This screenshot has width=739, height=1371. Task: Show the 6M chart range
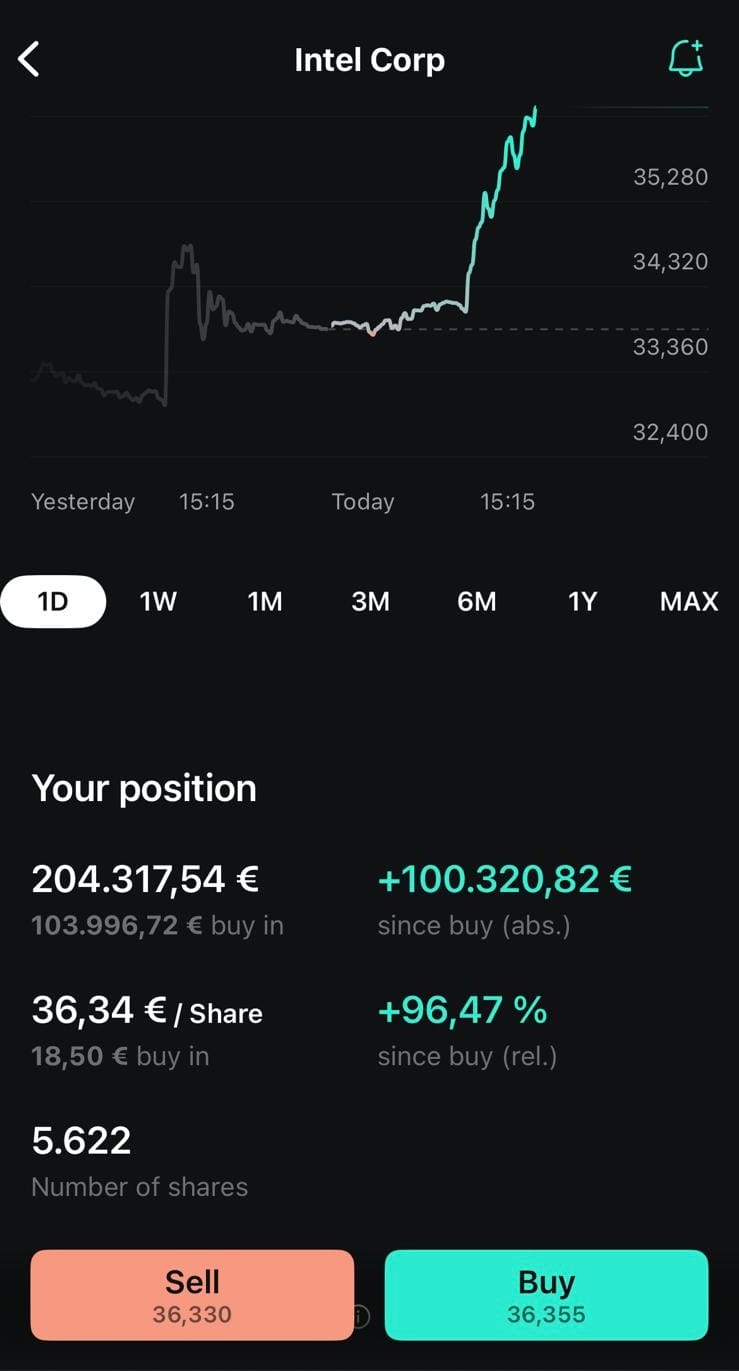click(477, 601)
